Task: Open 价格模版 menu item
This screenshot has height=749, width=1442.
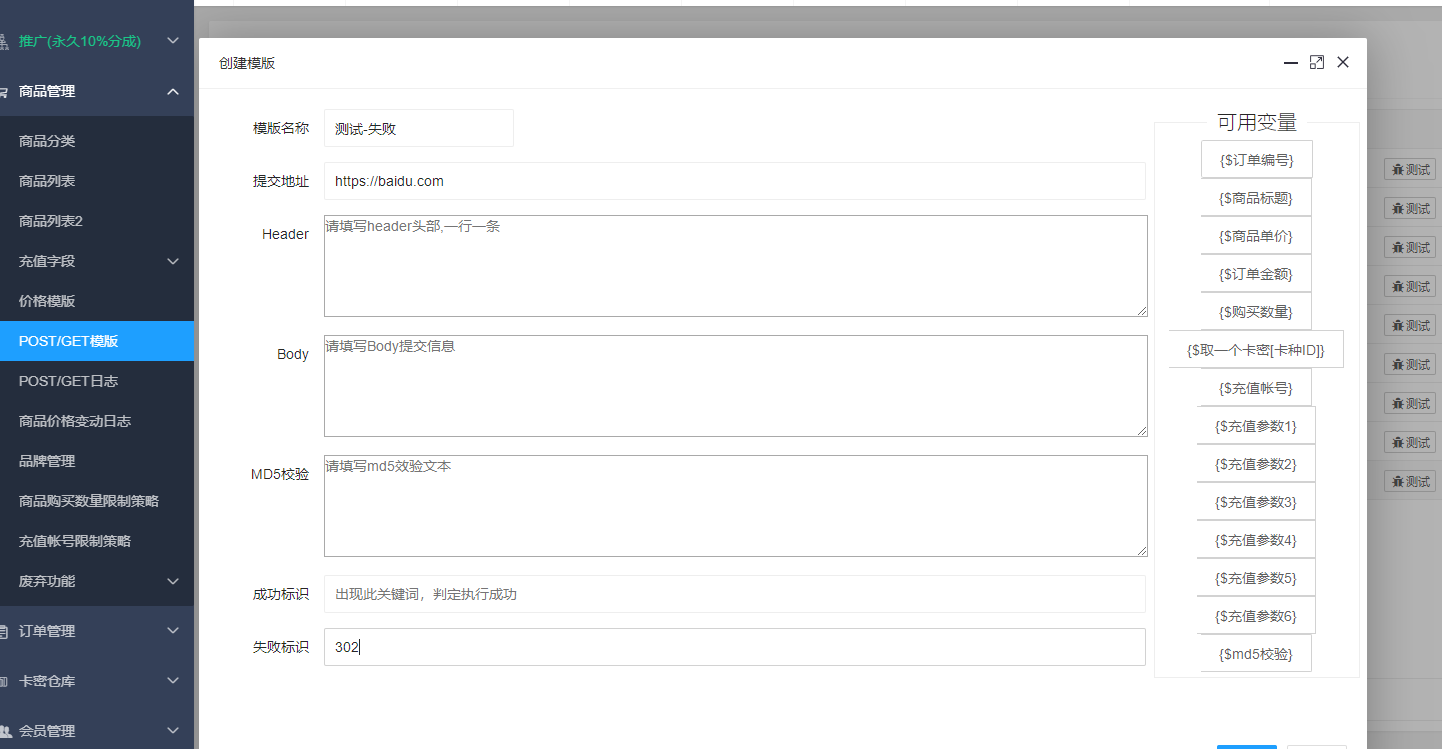Action: click(97, 301)
